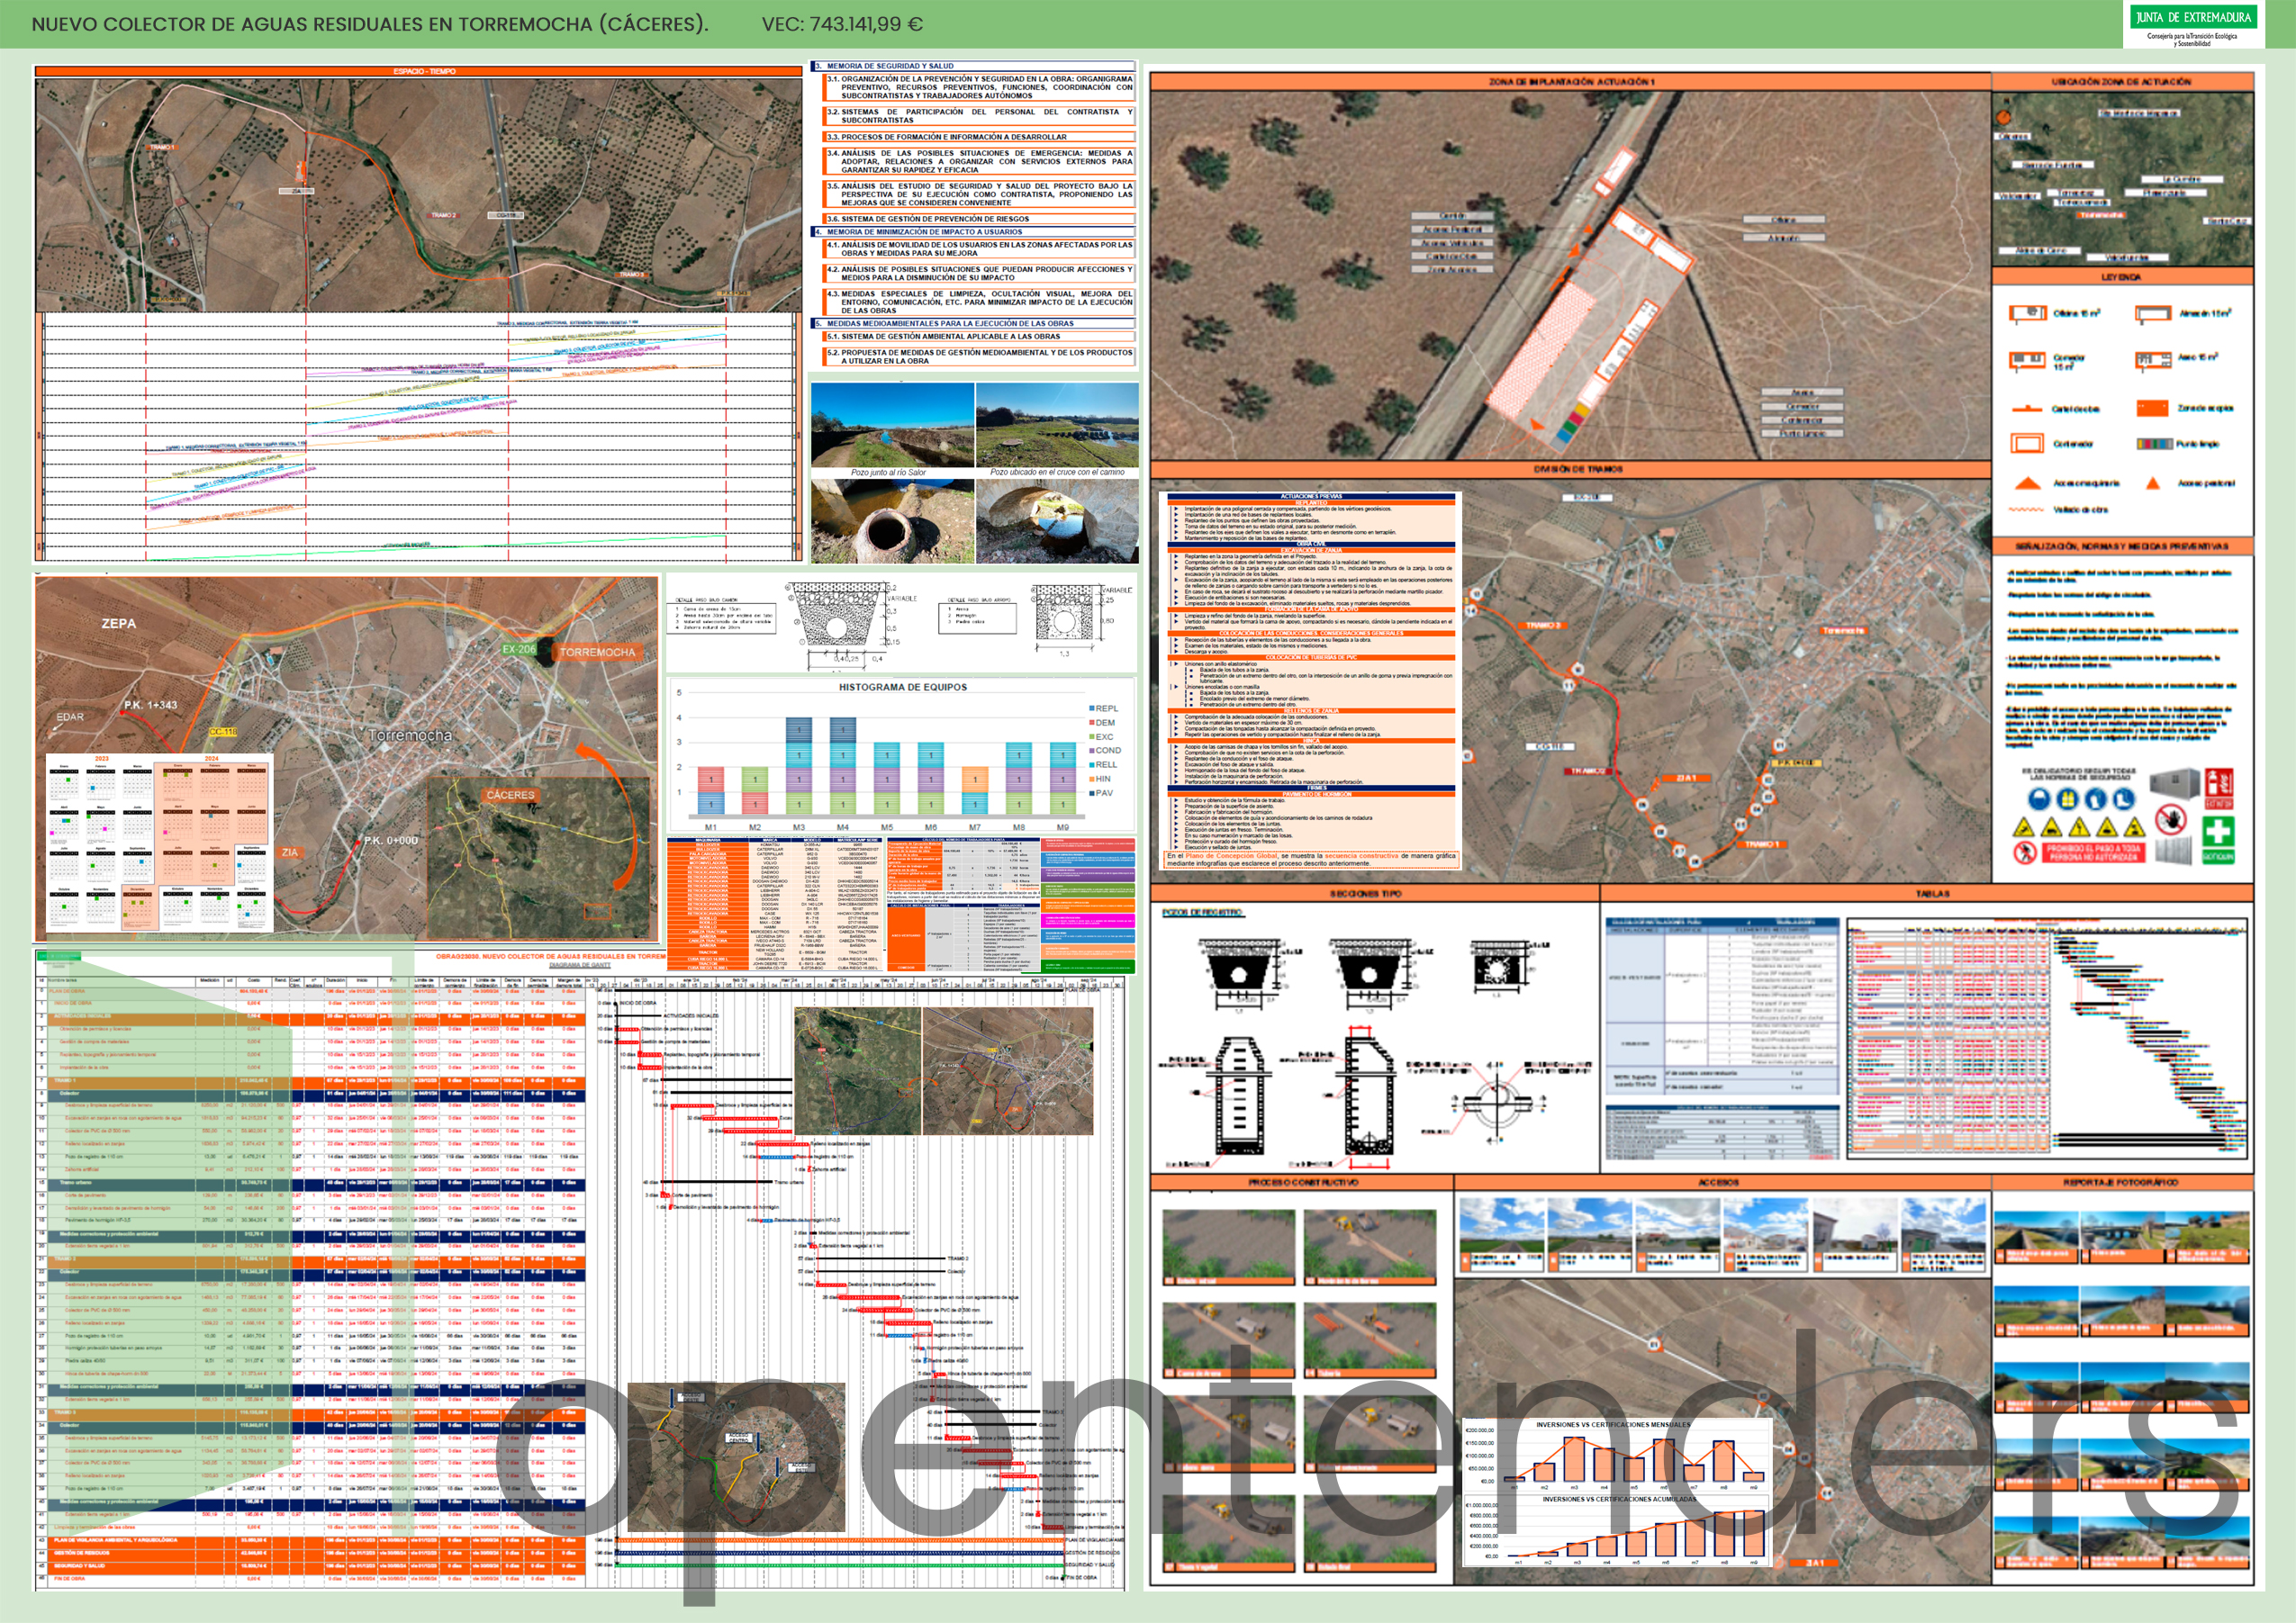
Task: Select the Acceso maquinaria triangle symbol
Action: (2027, 483)
